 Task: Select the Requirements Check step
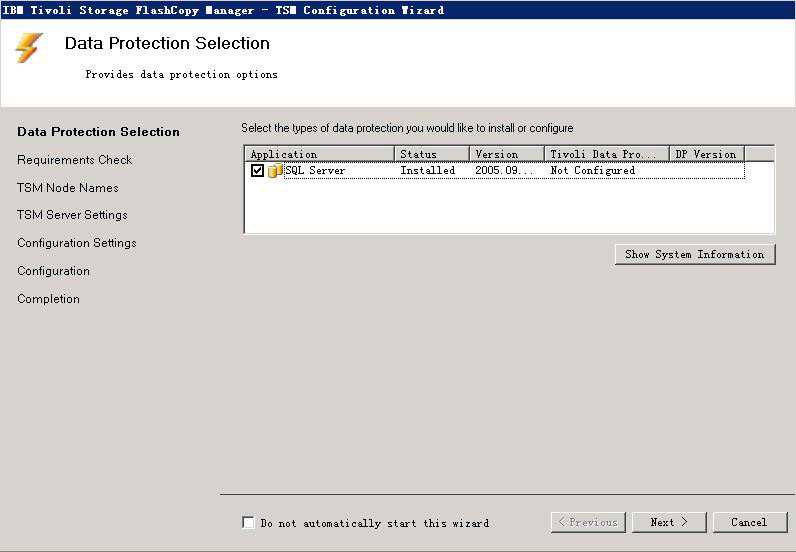[x=75, y=160]
